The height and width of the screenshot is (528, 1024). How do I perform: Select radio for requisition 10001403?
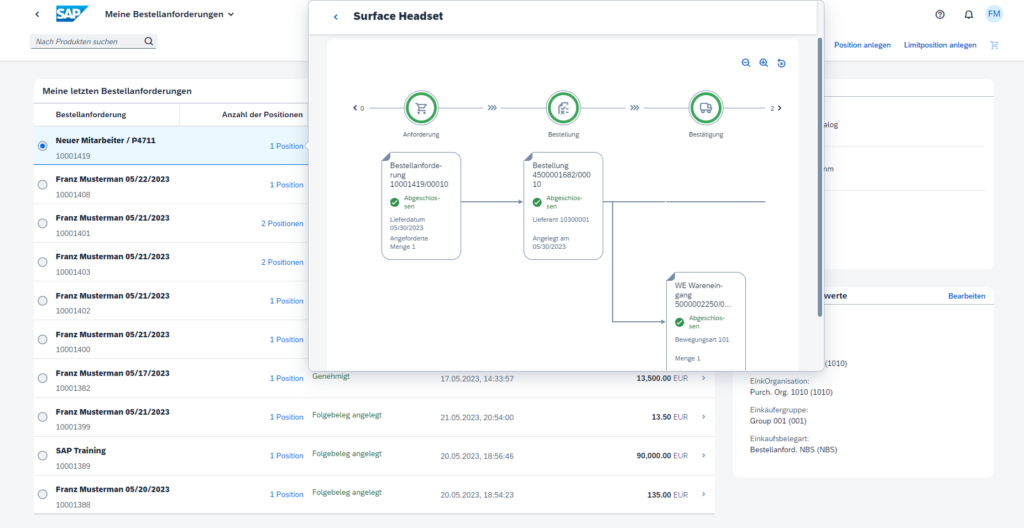pos(42,262)
